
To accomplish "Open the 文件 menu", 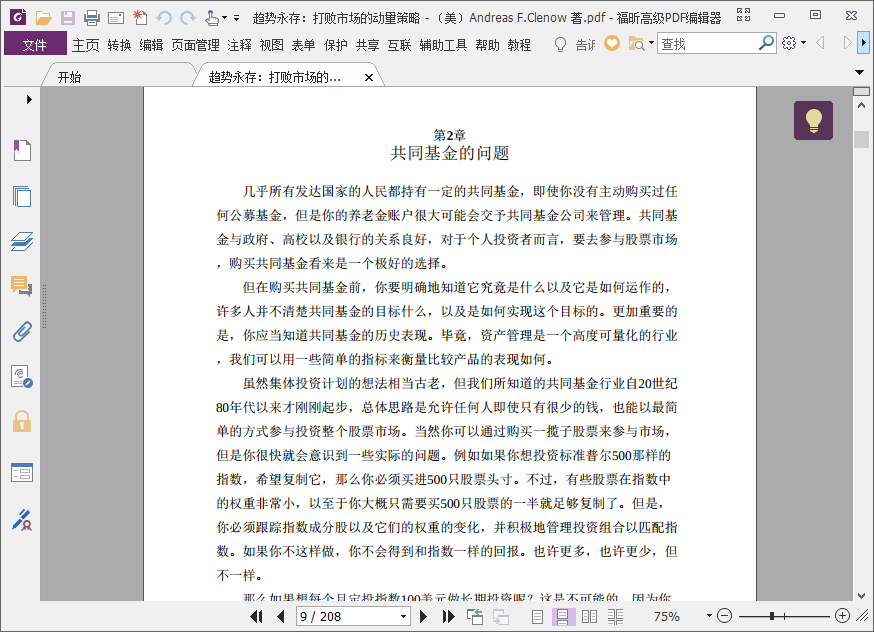I will (35, 45).
